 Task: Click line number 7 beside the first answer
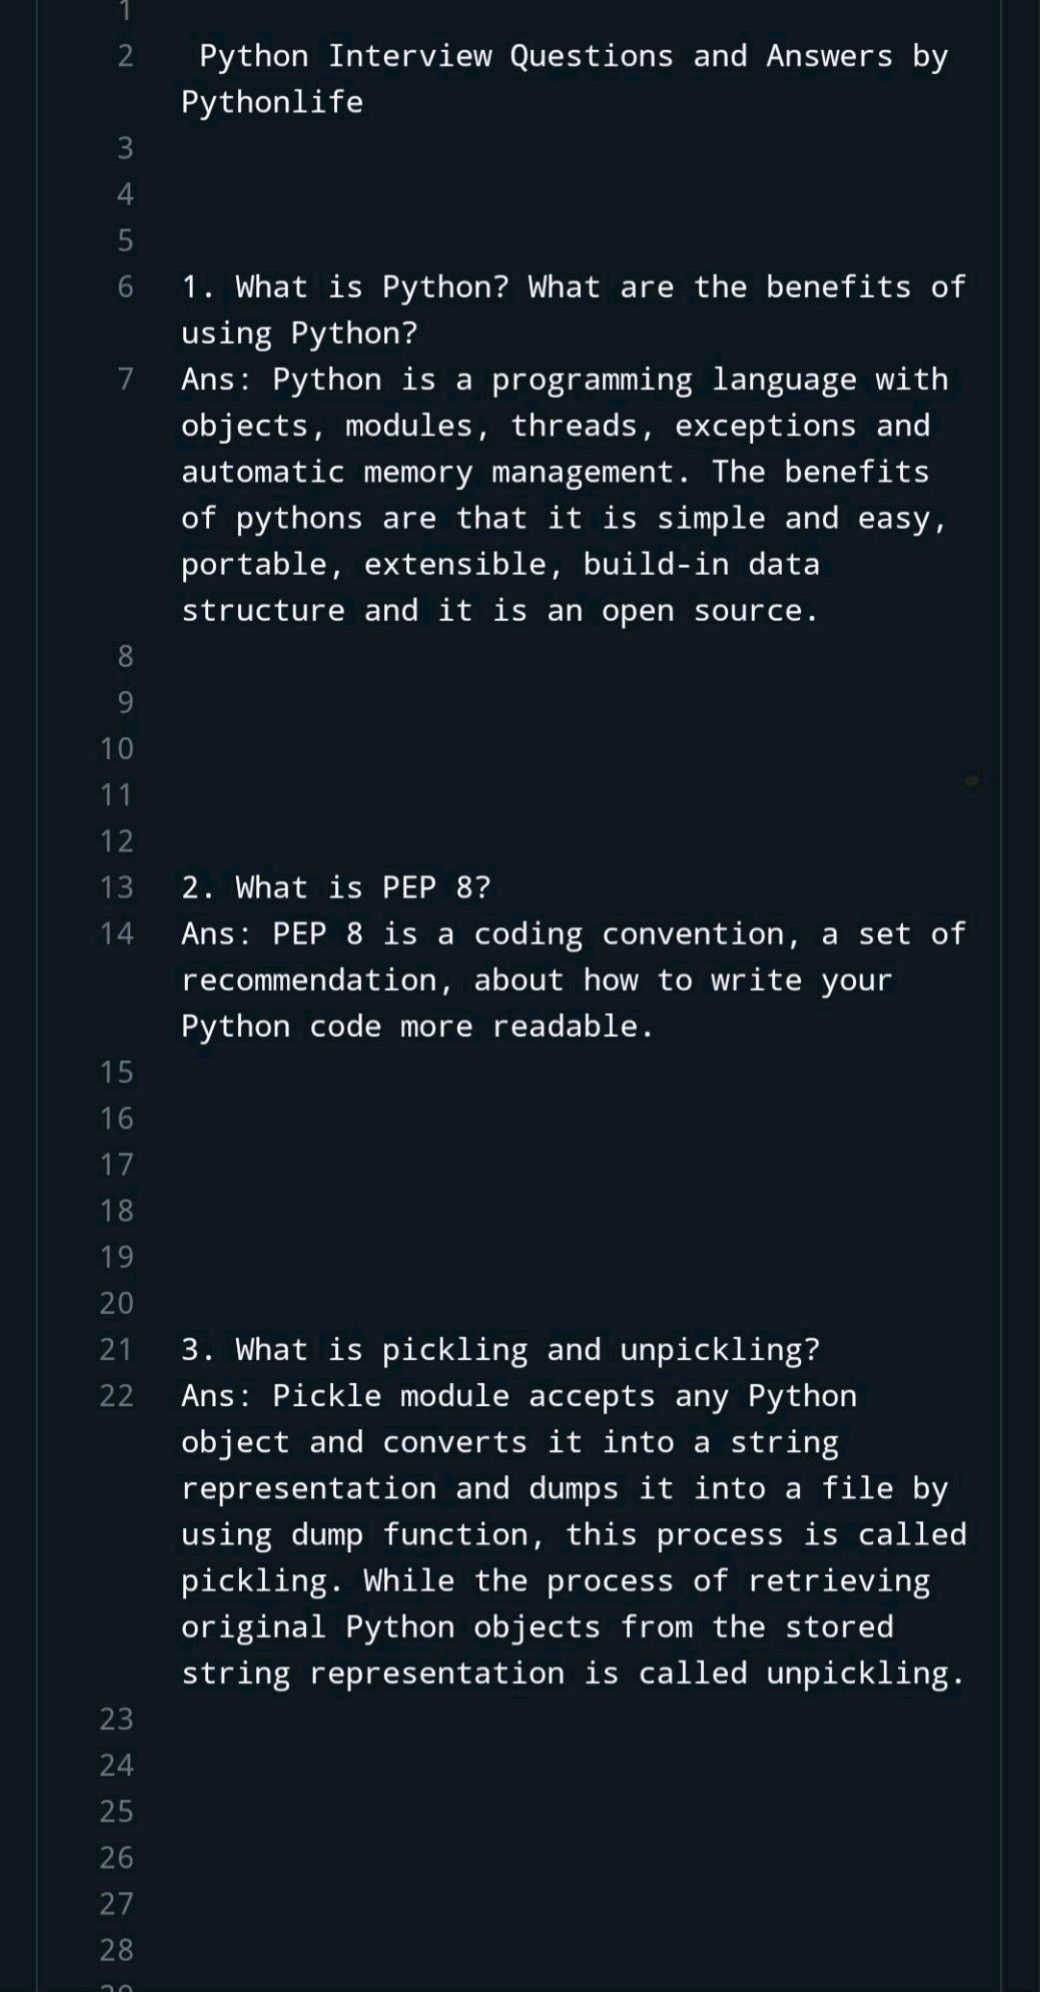click(x=125, y=379)
